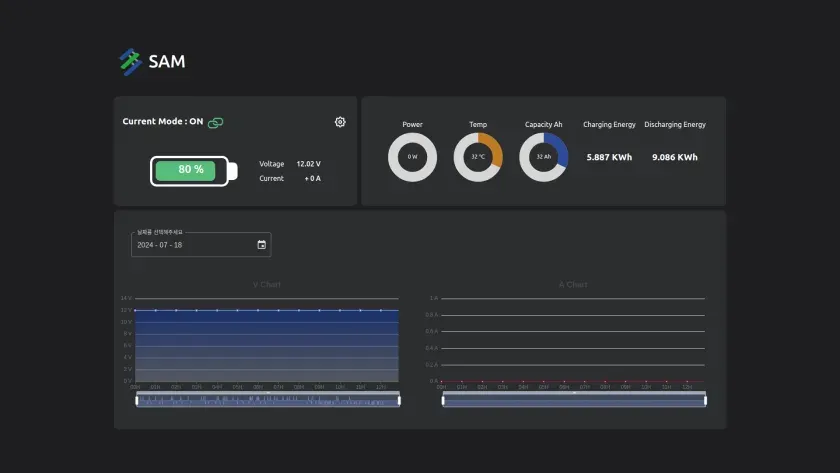
Task: Grab the V Chart right range handle
Action: [399, 400]
